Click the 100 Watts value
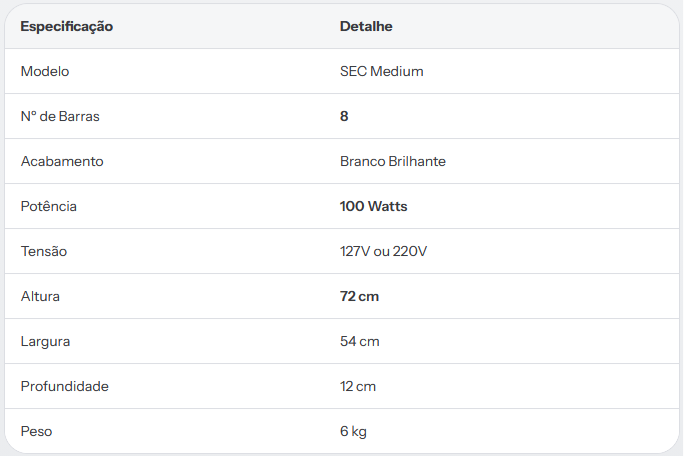 pos(373,206)
